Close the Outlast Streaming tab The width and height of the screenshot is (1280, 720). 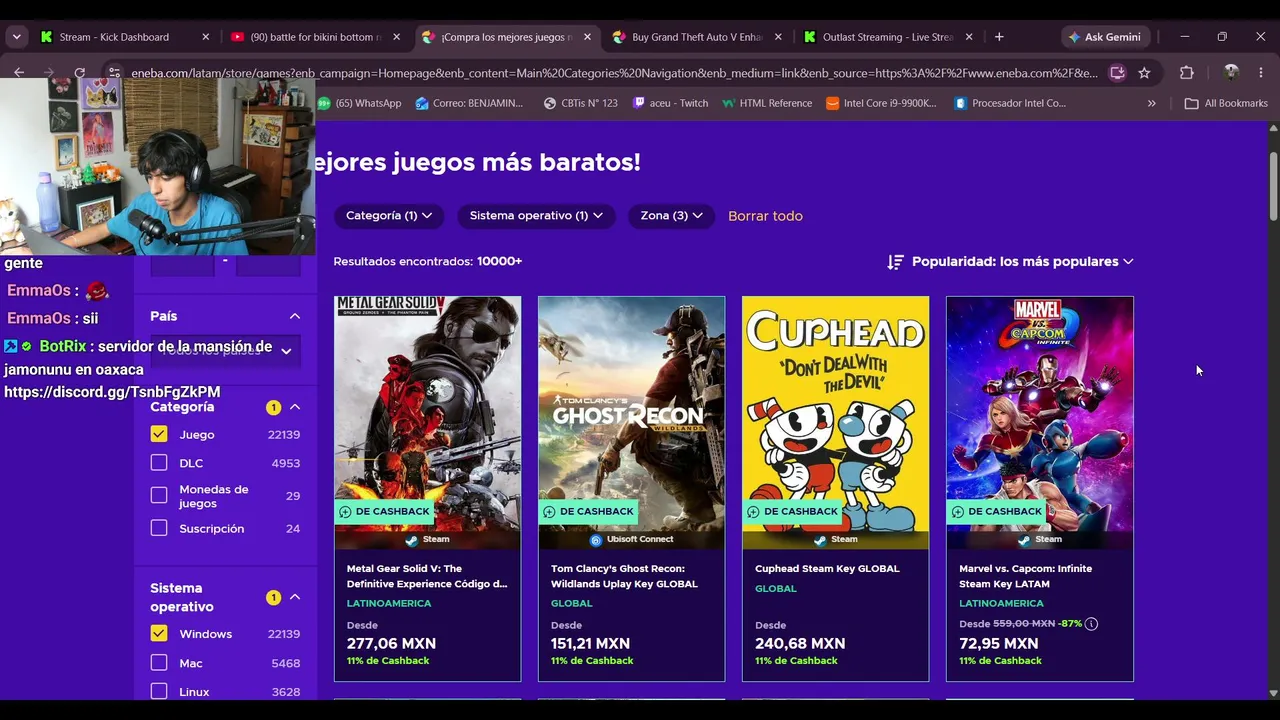coord(968,37)
